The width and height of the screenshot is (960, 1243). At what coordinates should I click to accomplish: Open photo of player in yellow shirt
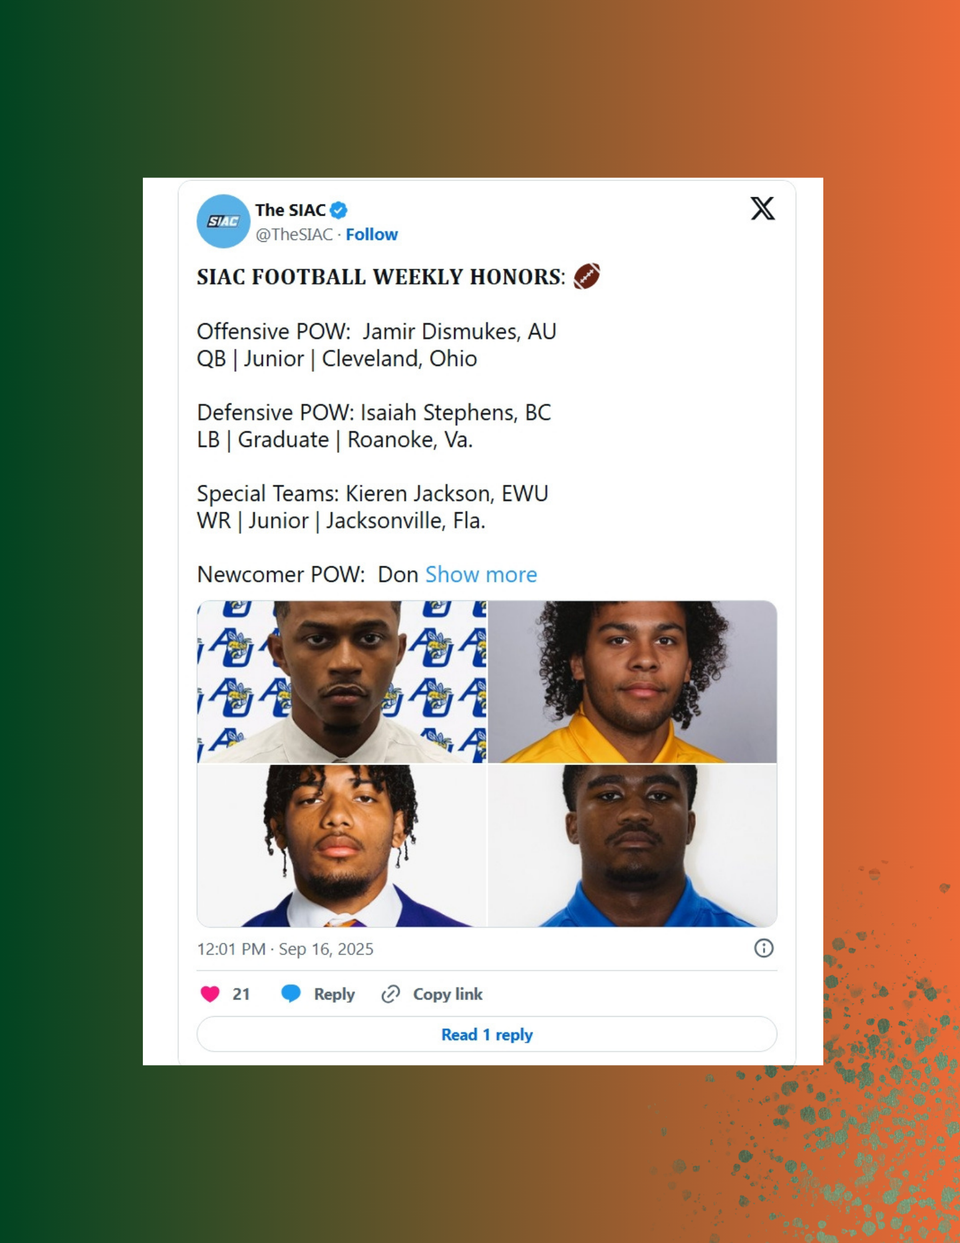tap(633, 682)
